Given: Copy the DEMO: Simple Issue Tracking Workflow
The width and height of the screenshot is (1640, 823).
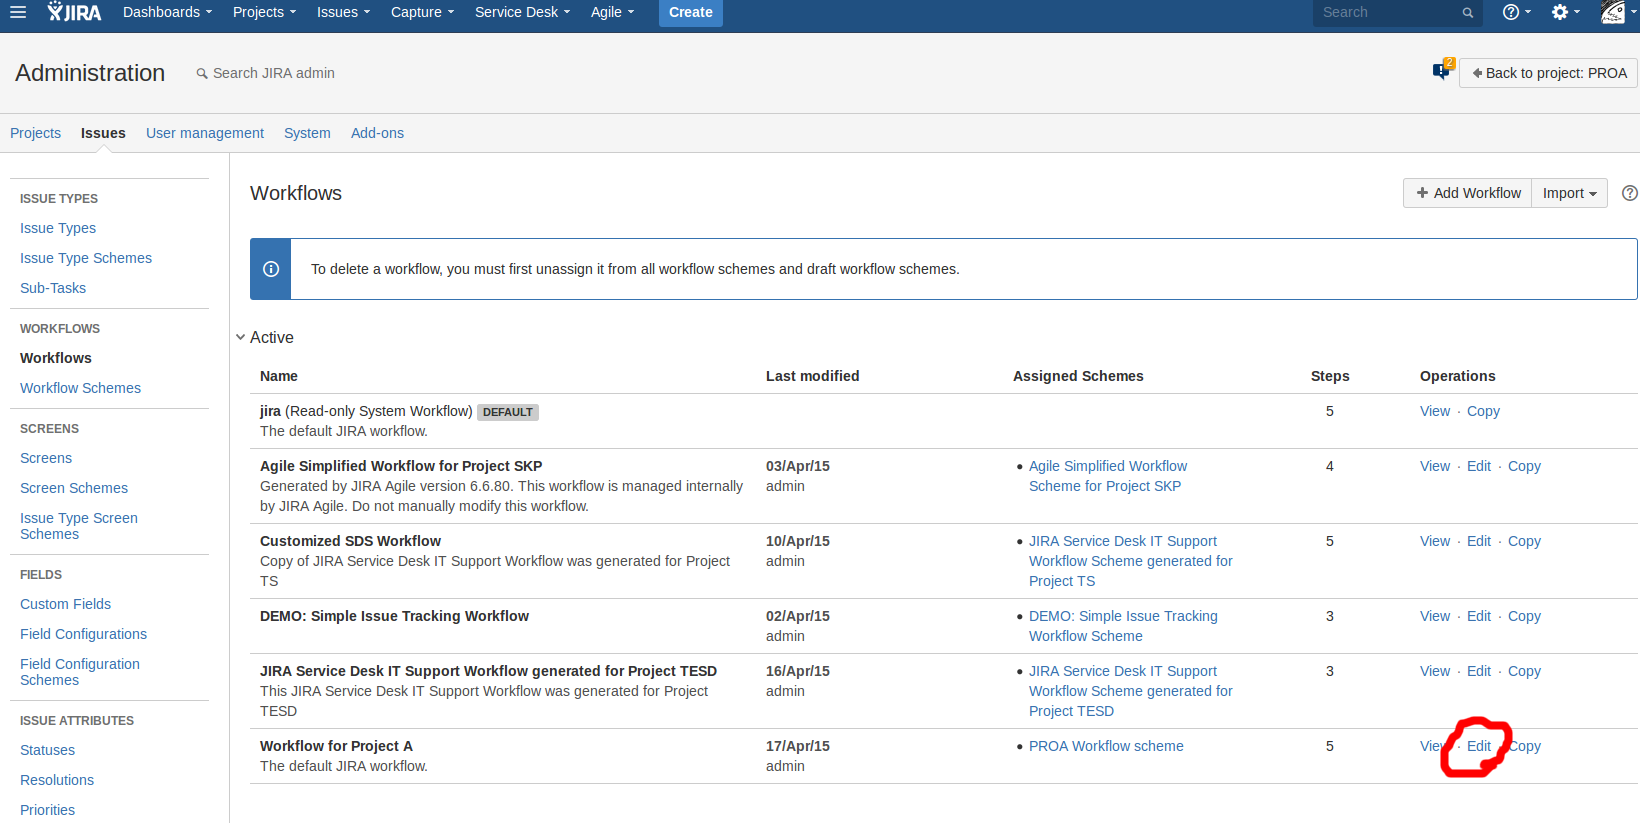Looking at the screenshot, I should click(1524, 616).
